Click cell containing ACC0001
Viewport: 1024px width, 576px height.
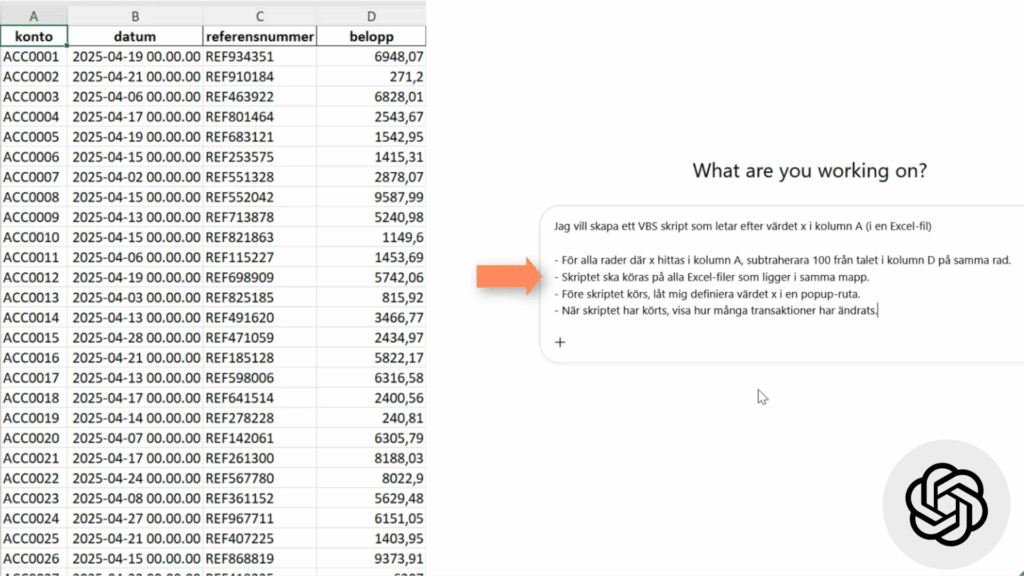[34, 57]
